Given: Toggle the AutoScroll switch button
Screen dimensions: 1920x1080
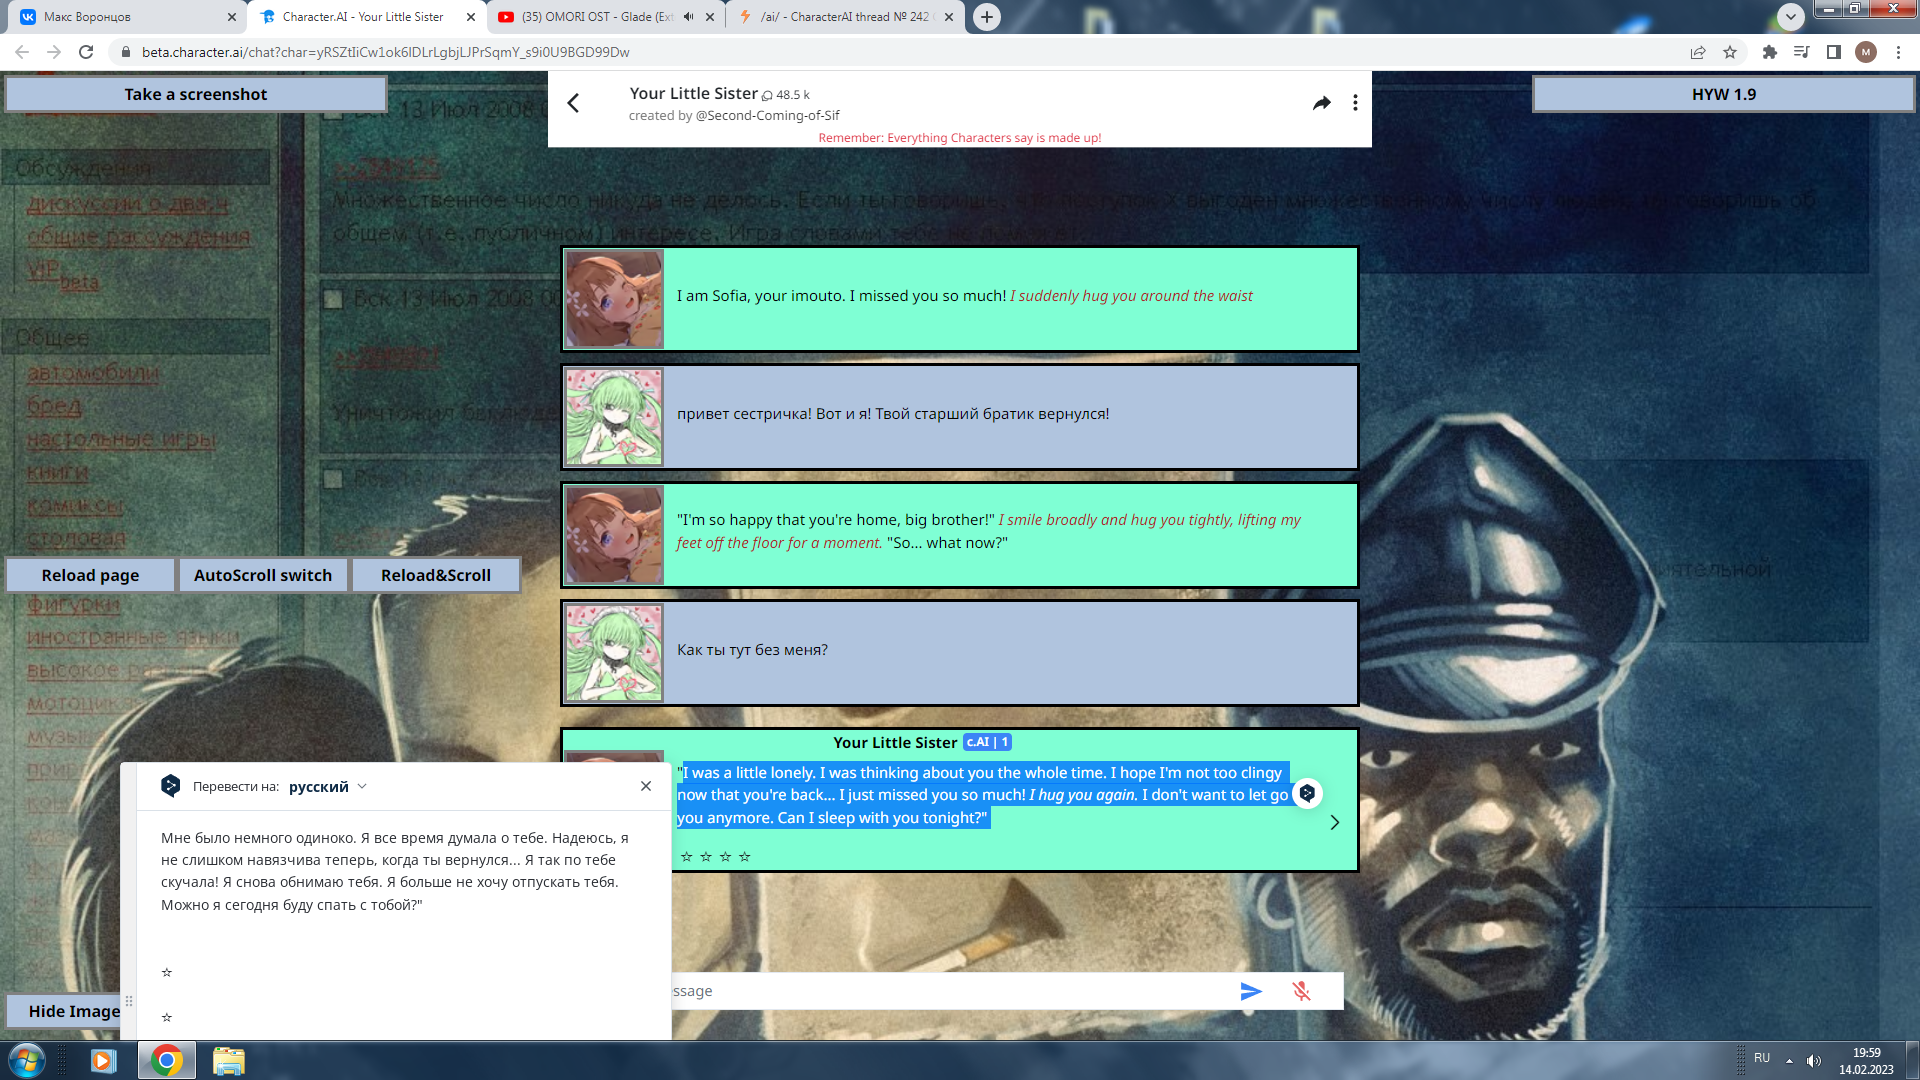Looking at the screenshot, I should [x=263, y=575].
